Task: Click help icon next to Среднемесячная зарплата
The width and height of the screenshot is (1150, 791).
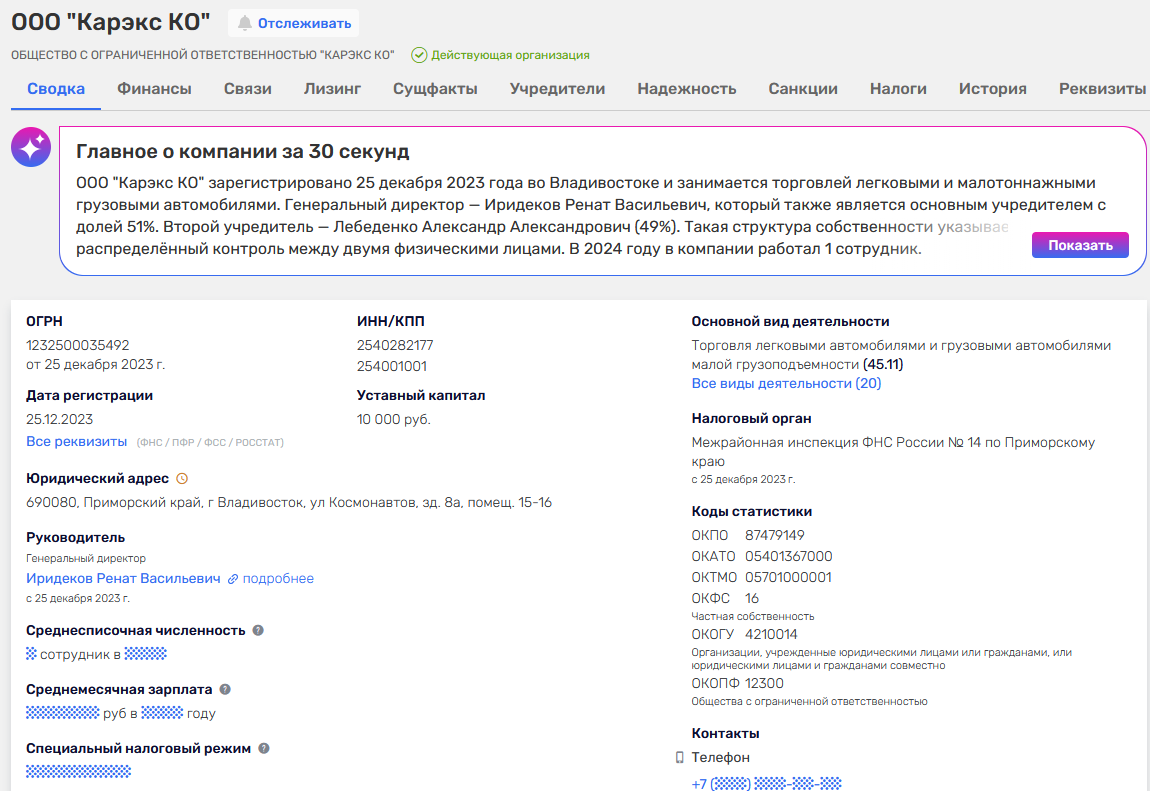Action: coord(225,689)
